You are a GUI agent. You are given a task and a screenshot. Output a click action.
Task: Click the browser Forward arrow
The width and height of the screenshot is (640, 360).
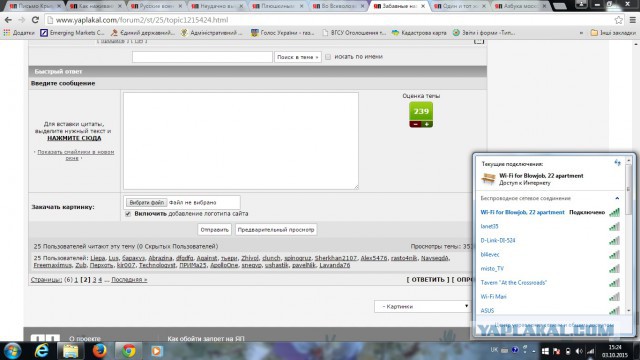[21, 20]
